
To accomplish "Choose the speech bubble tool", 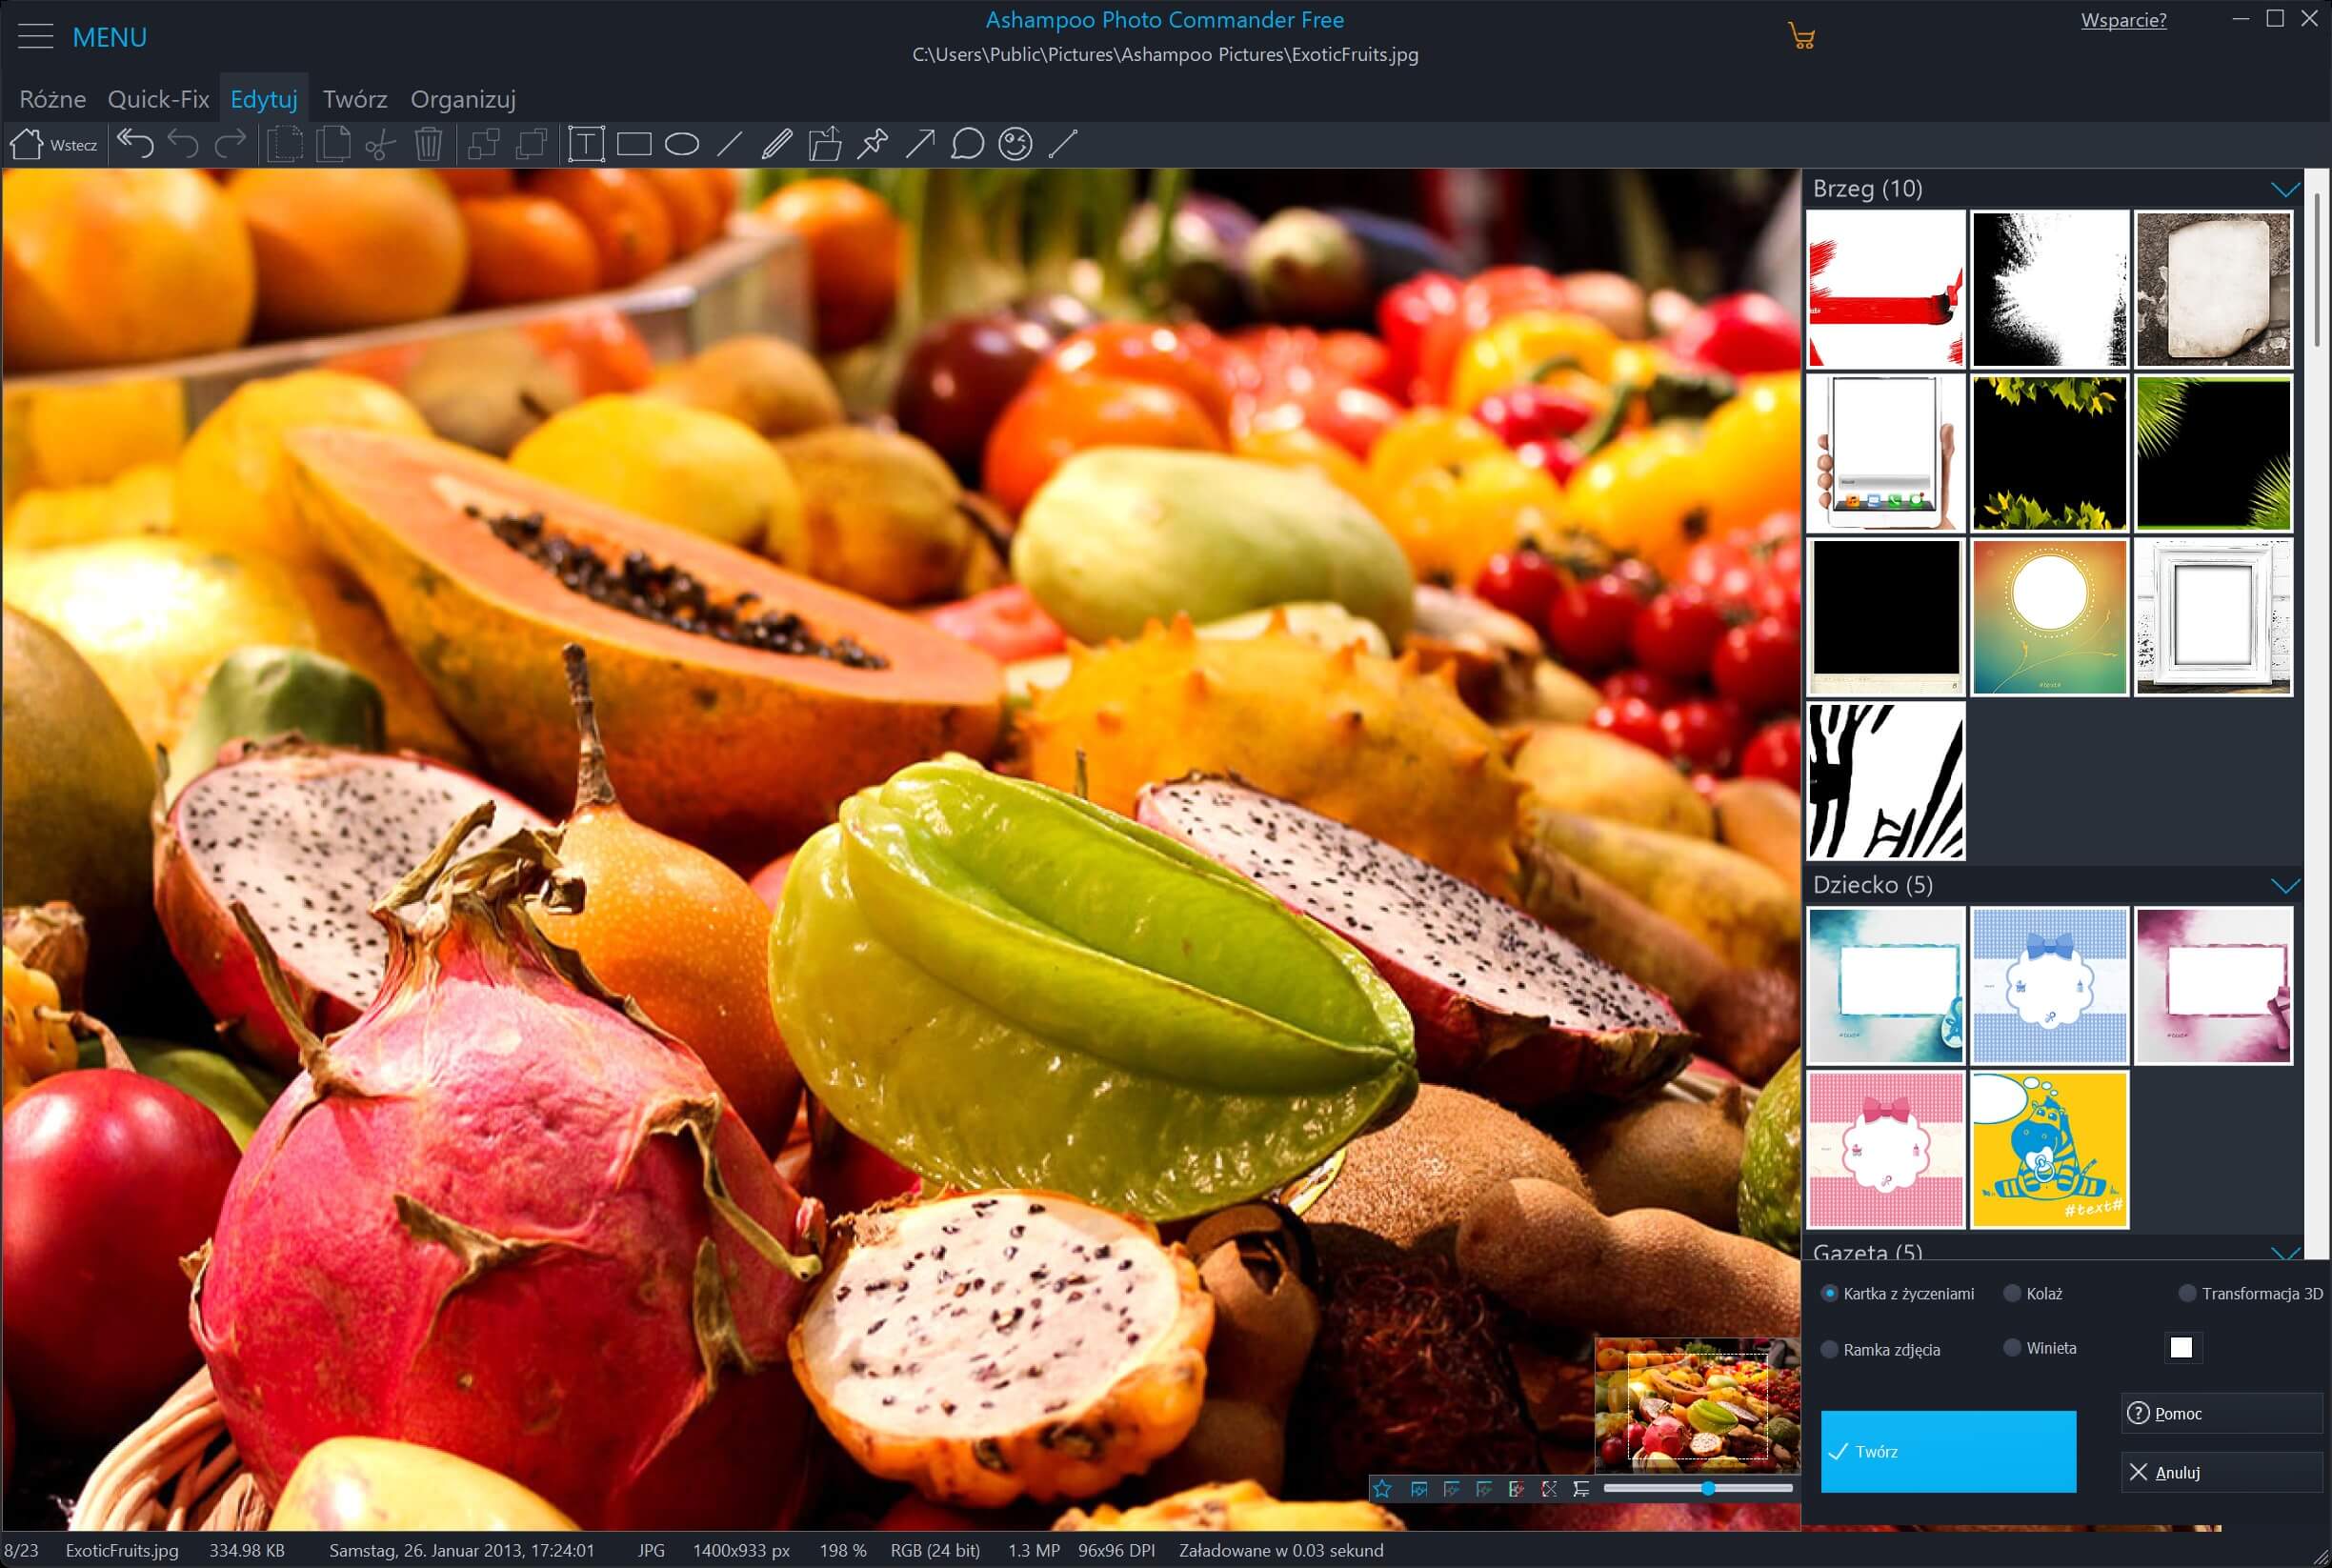I will (967, 144).
